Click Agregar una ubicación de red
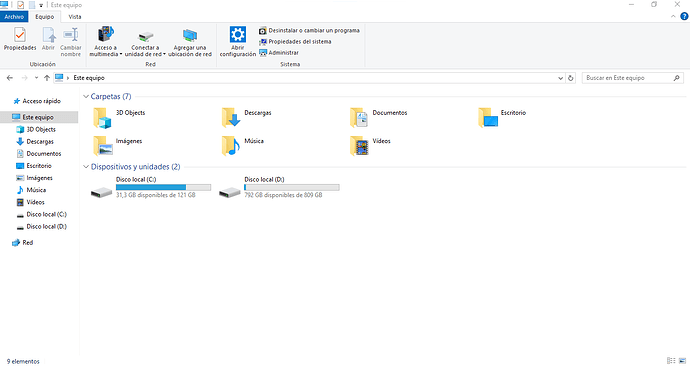This screenshot has height=367, width=690. coord(190,42)
